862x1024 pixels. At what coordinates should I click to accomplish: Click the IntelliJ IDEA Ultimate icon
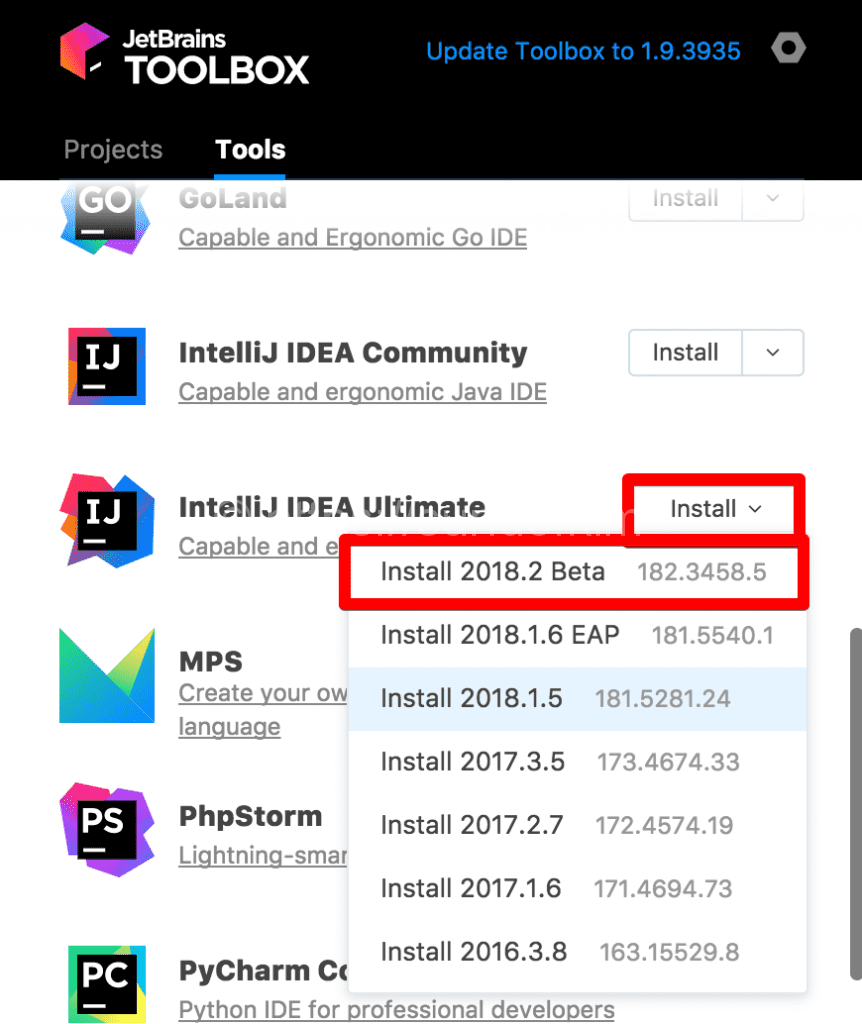pyautogui.click(x=107, y=520)
